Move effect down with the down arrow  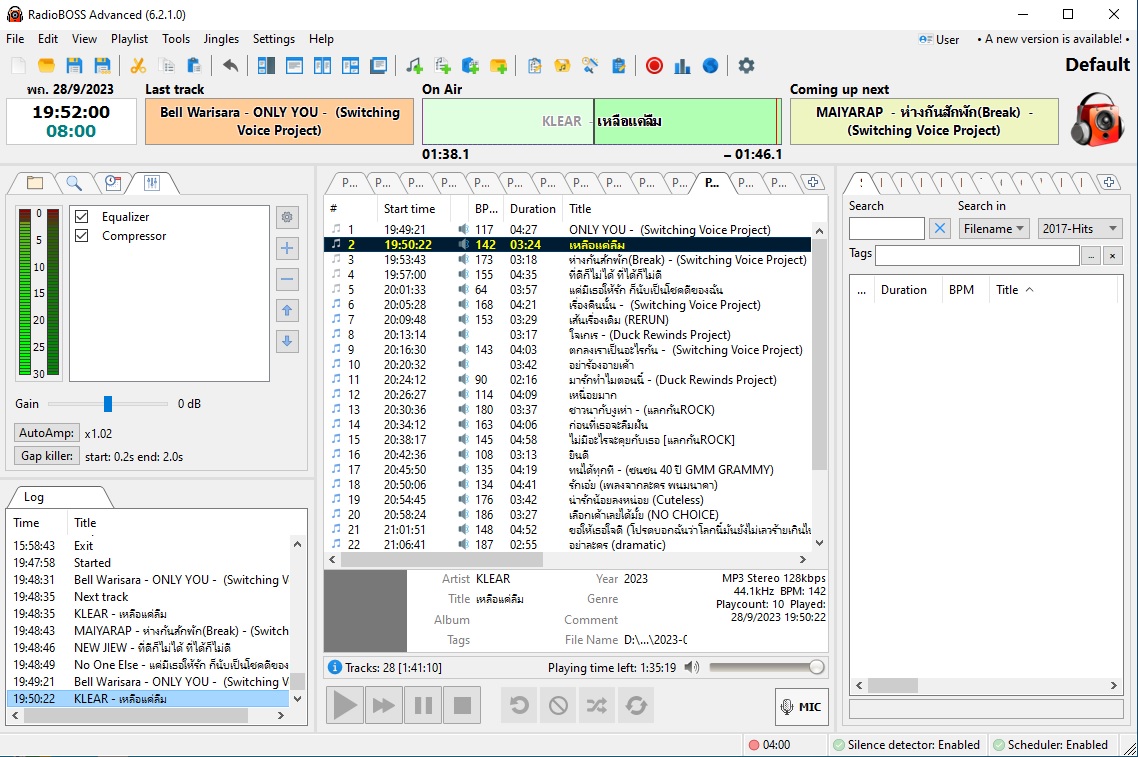coord(287,341)
